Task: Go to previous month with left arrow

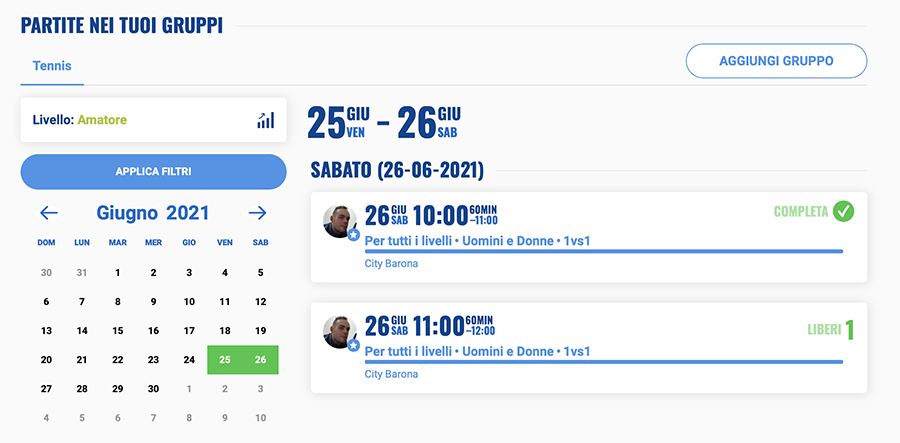Action: click(x=49, y=213)
